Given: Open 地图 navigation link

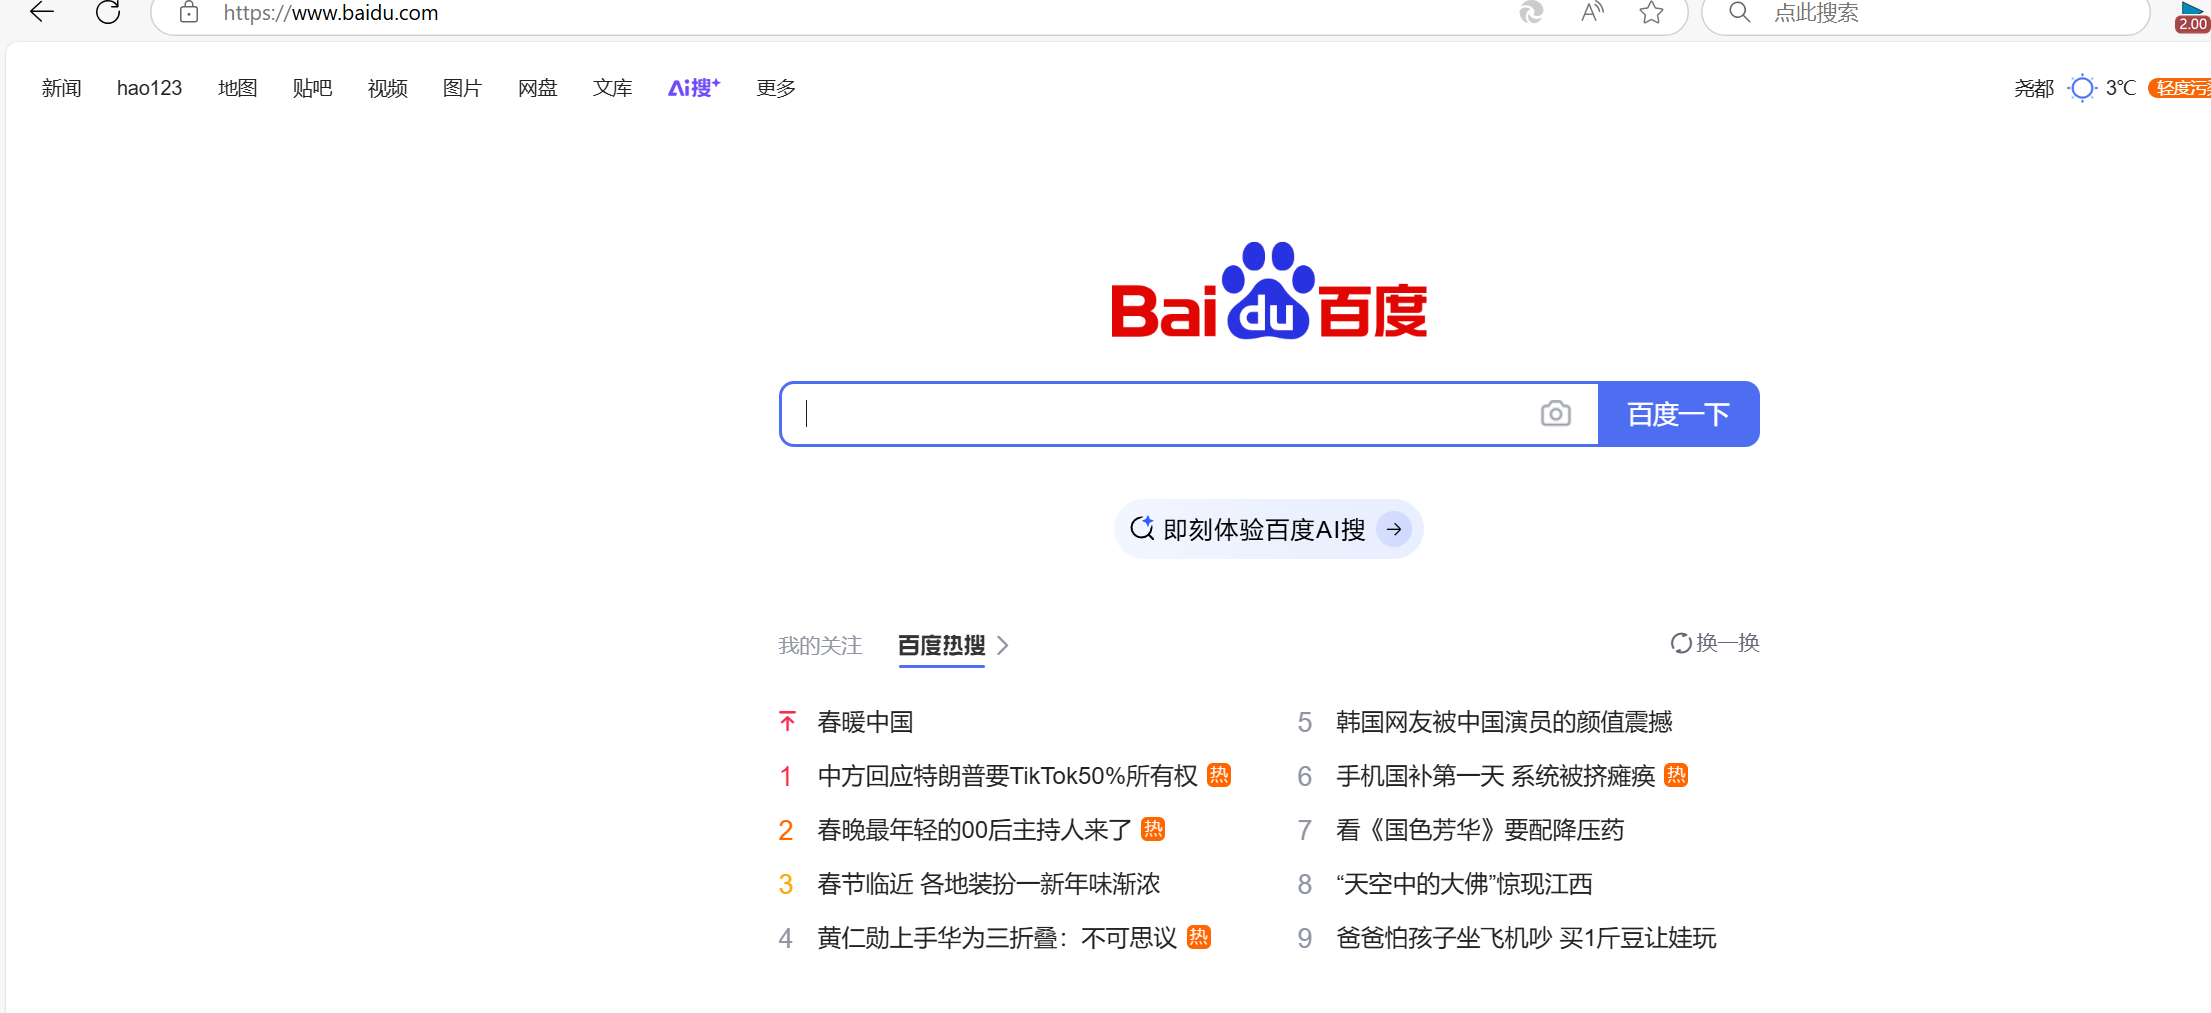Looking at the screenshot, I should click(237, 88).
